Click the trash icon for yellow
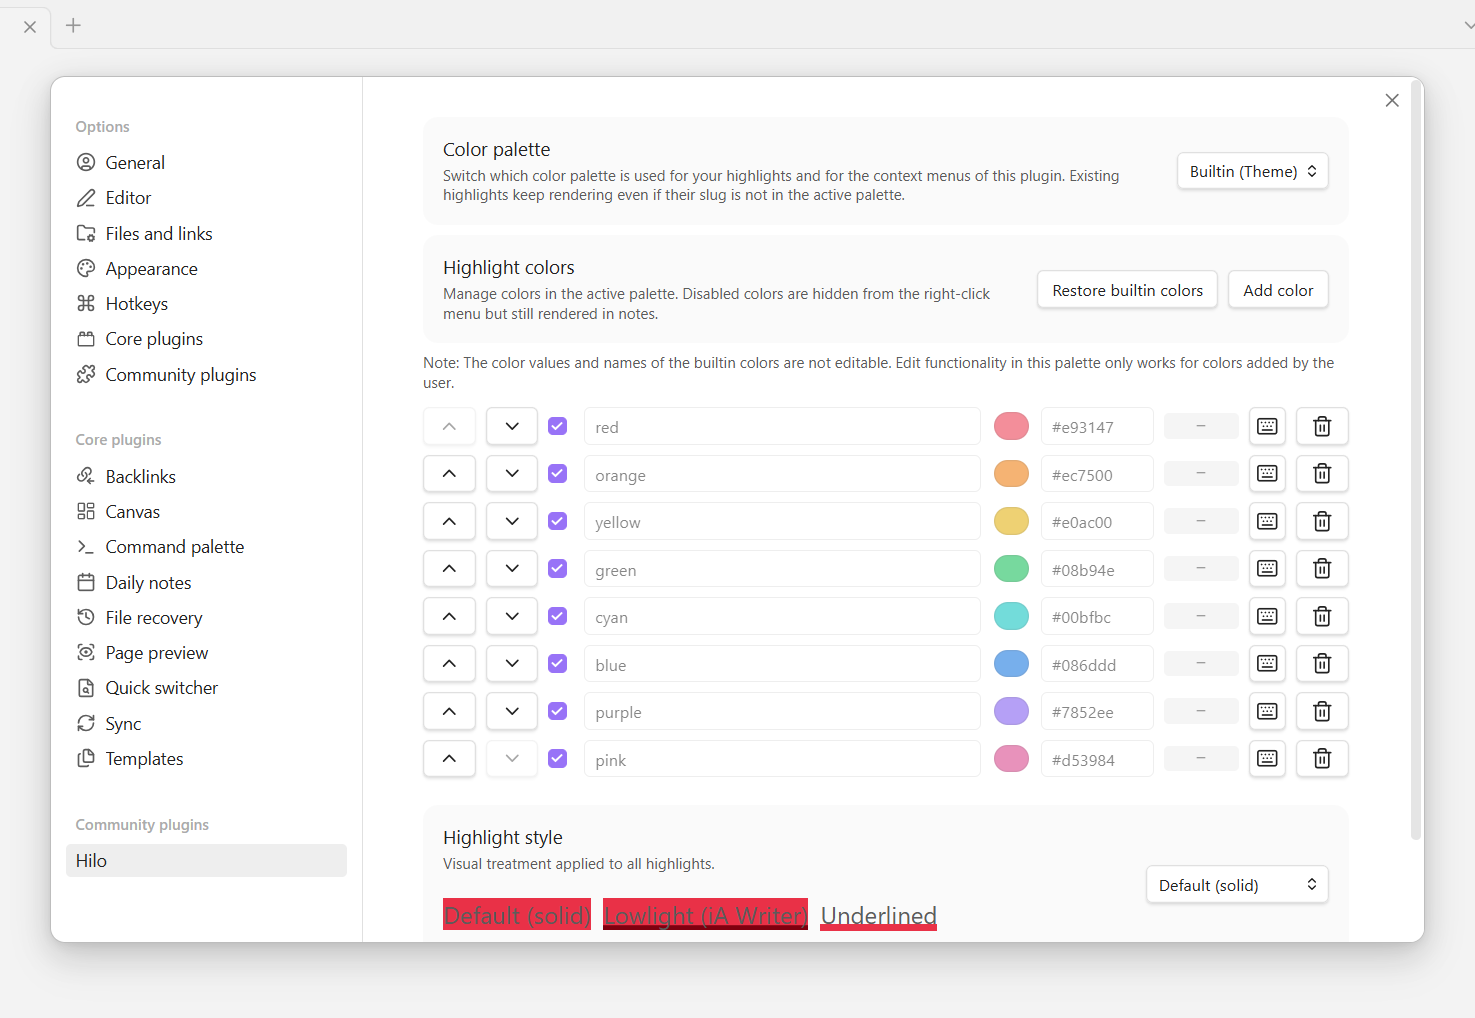The height and width of the screenshot is (1018, 1475). [1322, 521]
